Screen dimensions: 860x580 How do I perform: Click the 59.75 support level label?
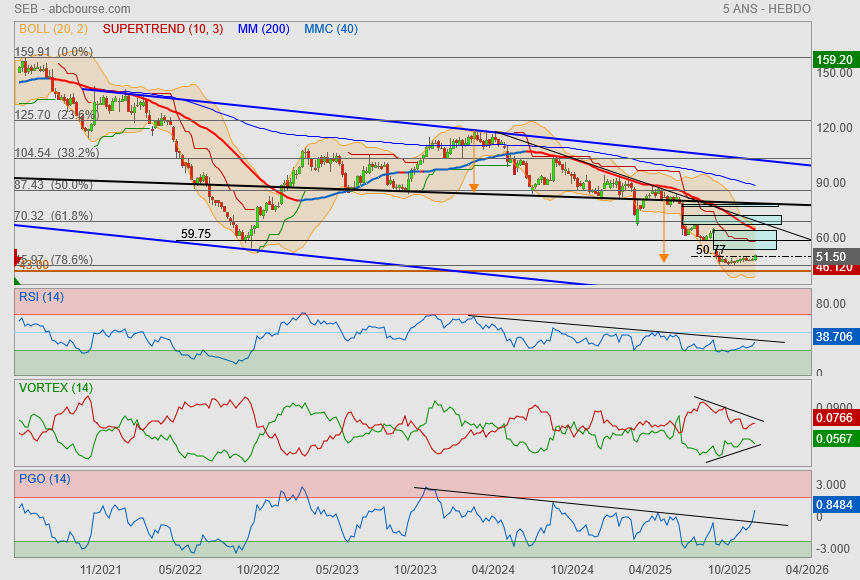coord(195,234)
